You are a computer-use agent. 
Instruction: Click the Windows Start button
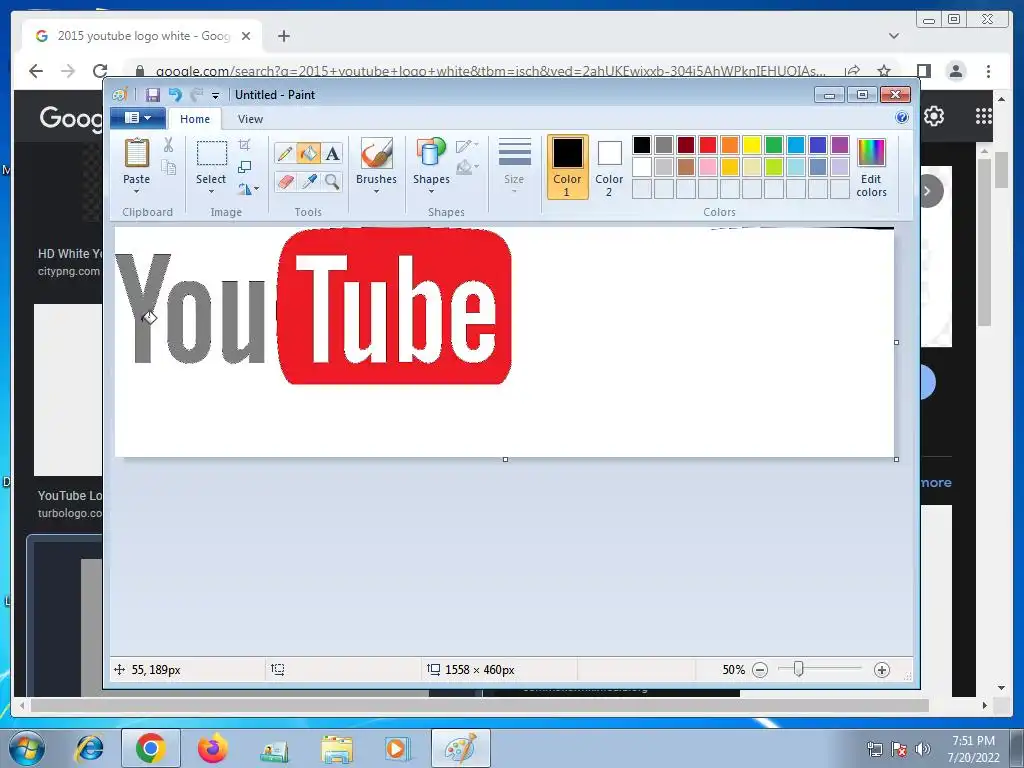coord(26,748)
